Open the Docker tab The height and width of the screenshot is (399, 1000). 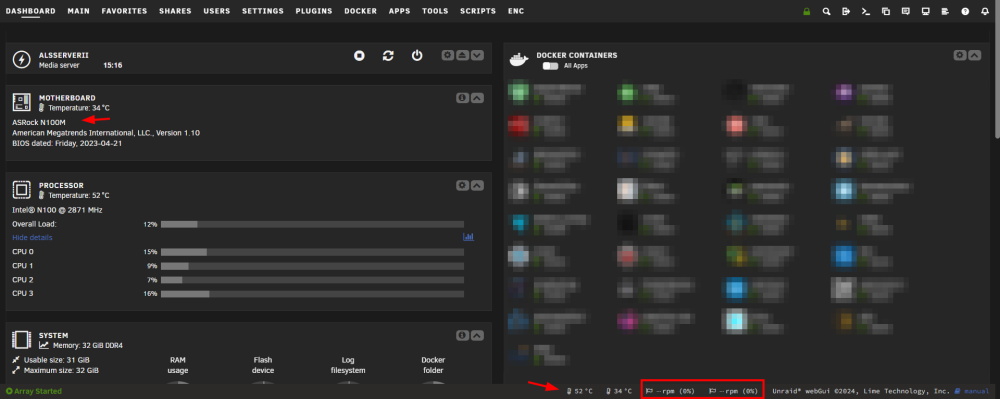click(360, 11)
